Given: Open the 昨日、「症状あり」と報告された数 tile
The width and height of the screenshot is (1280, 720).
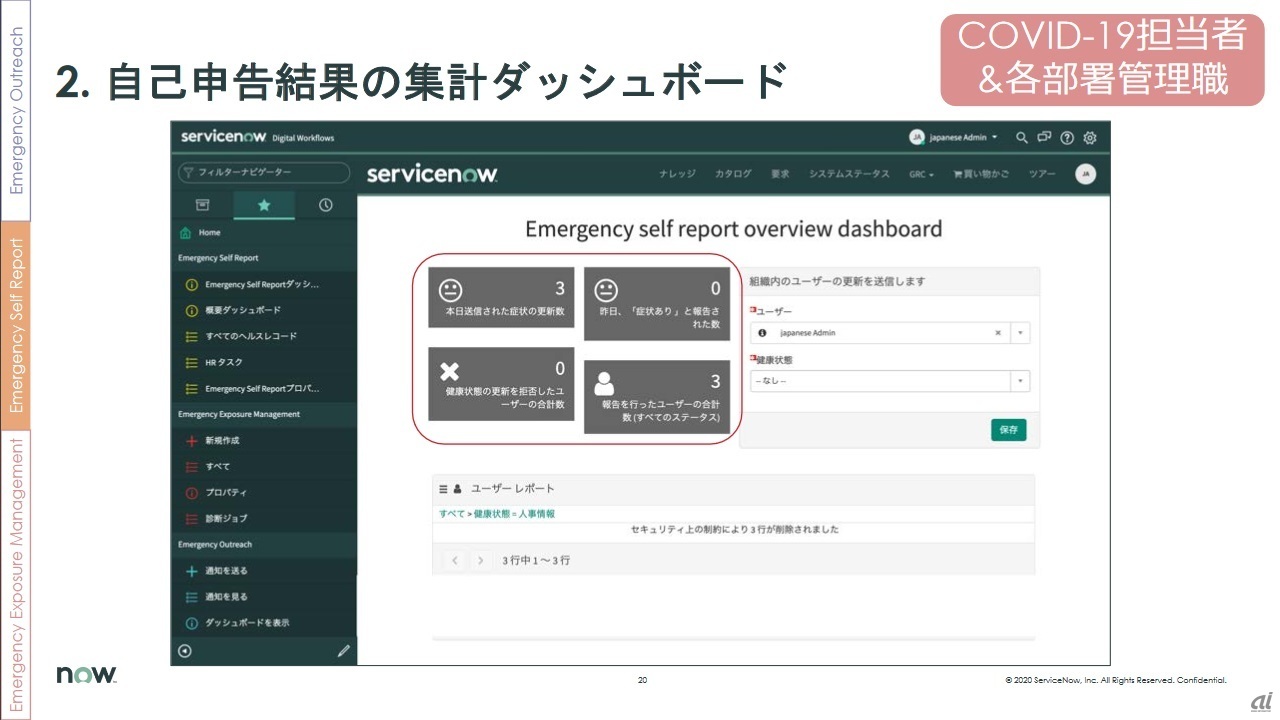Looking at the screenshot, I should (x=657, y=304).
